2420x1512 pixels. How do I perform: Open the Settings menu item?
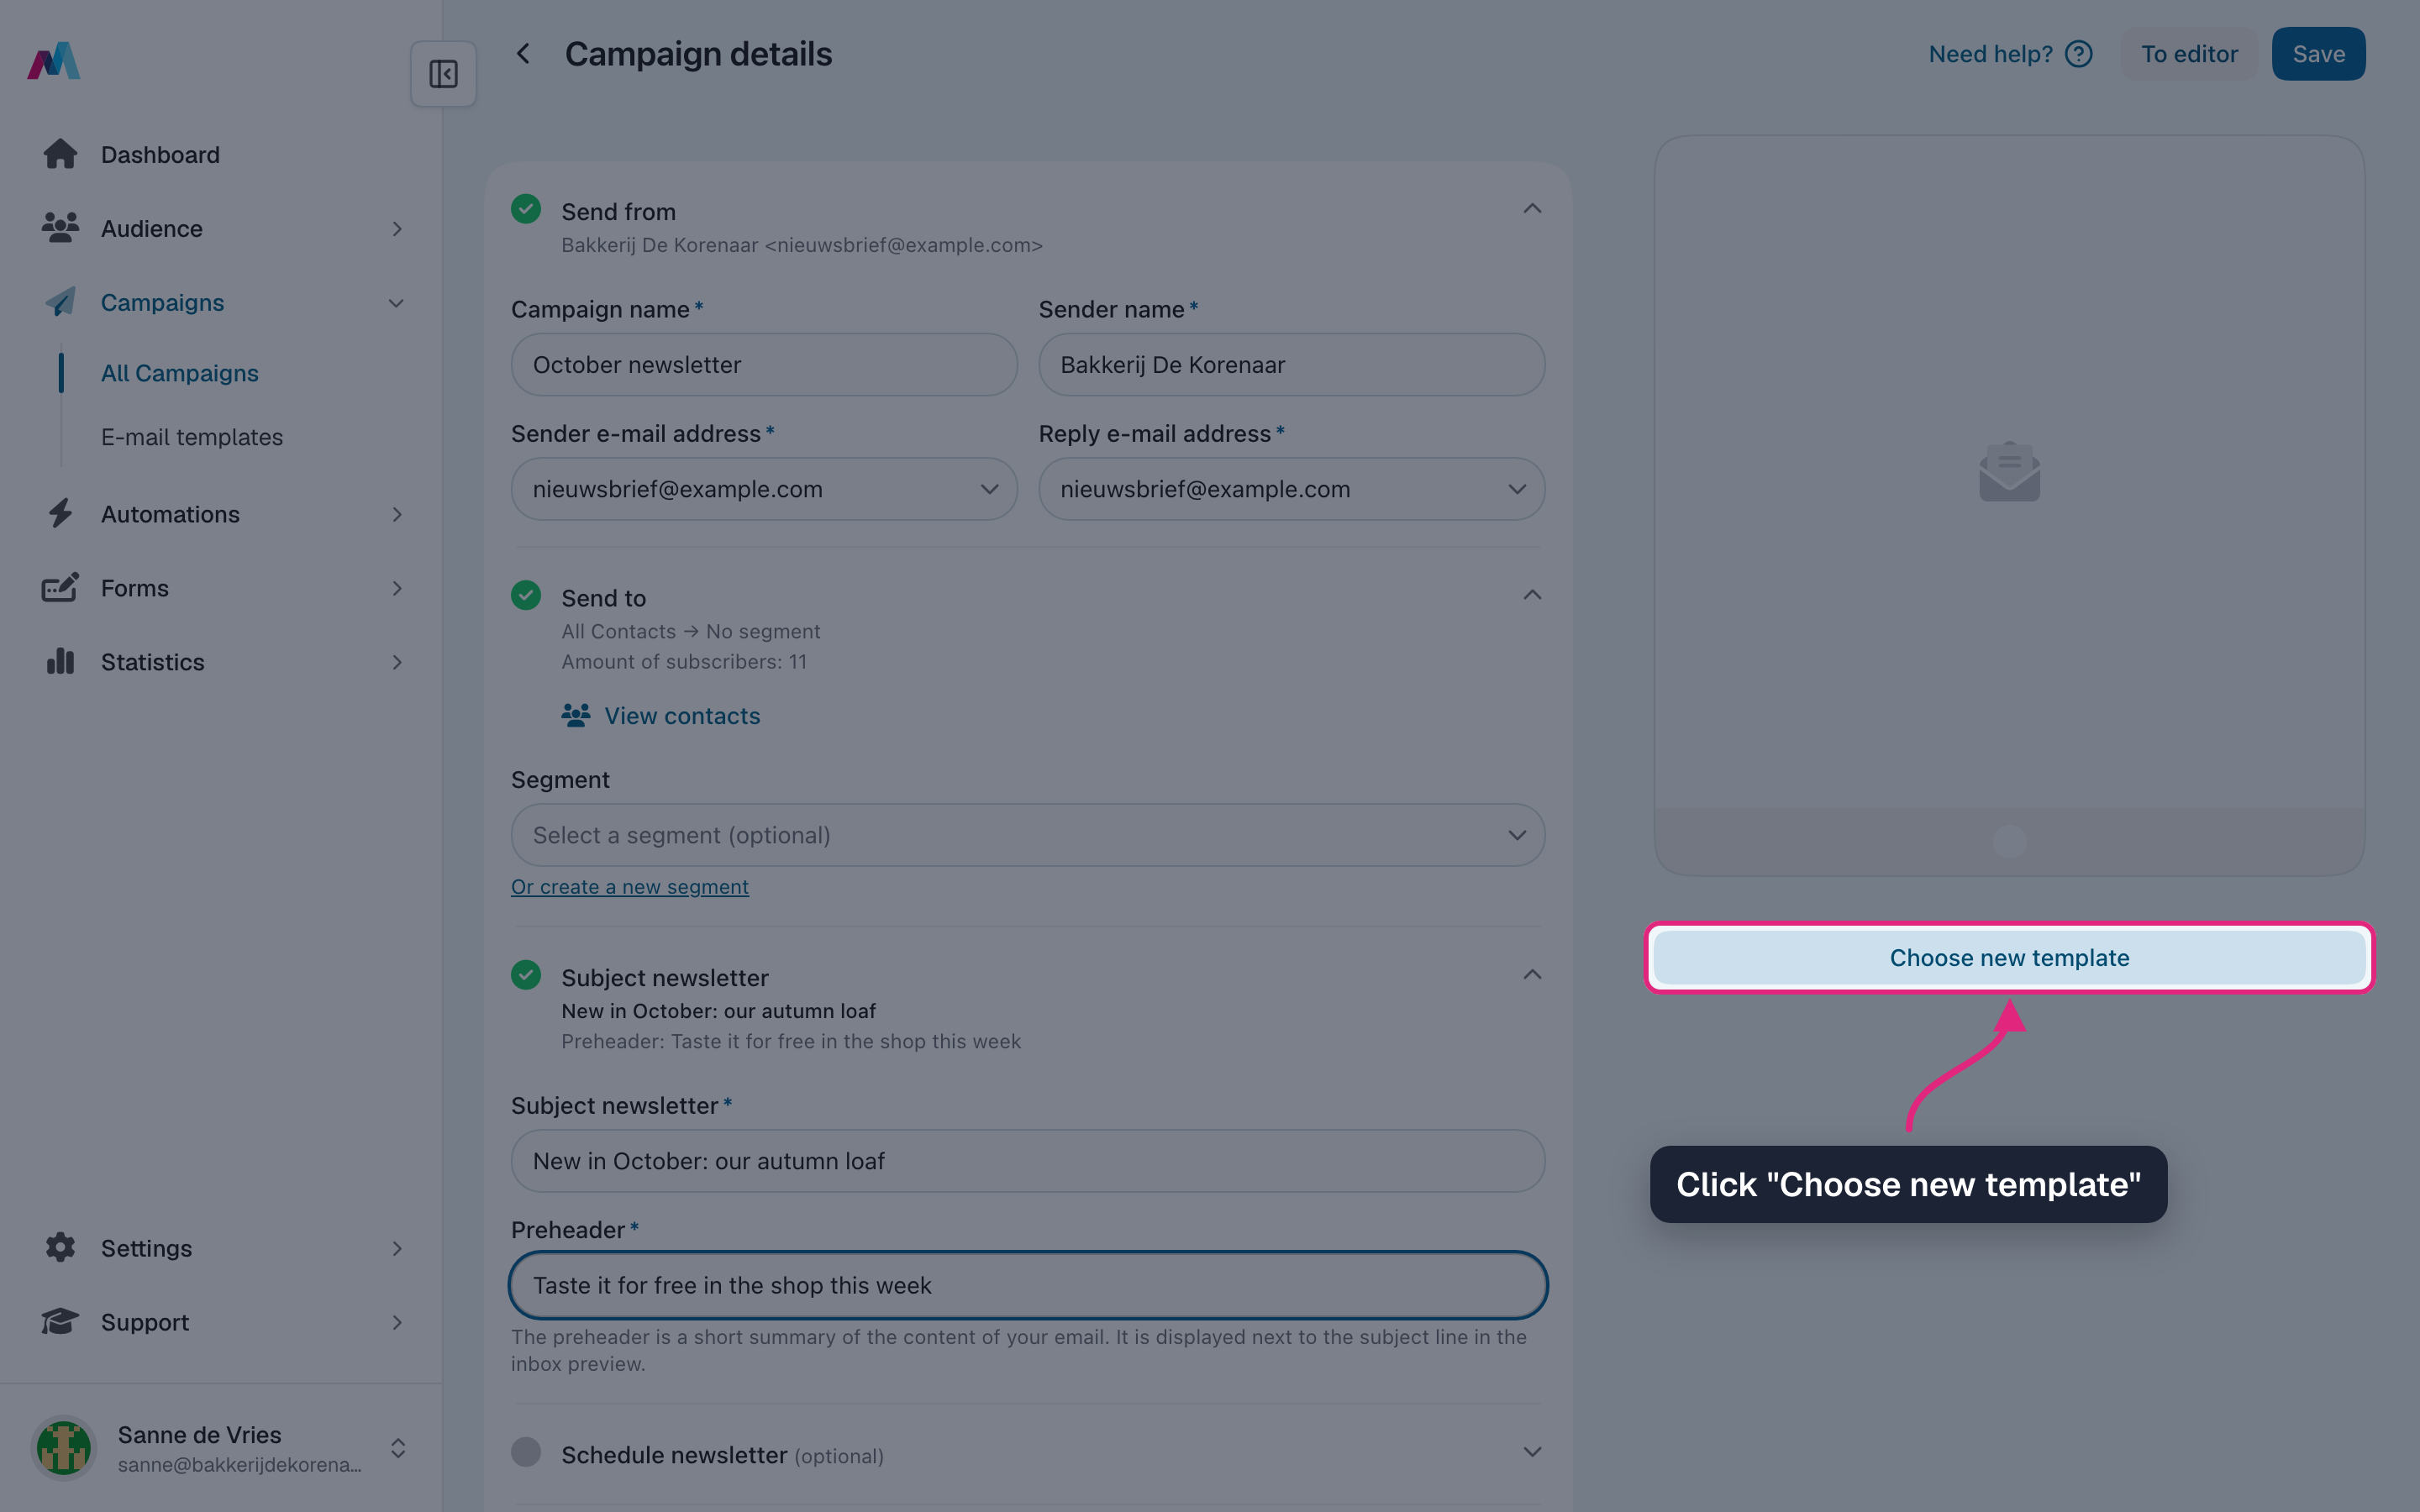click(x=146, y=1248)
